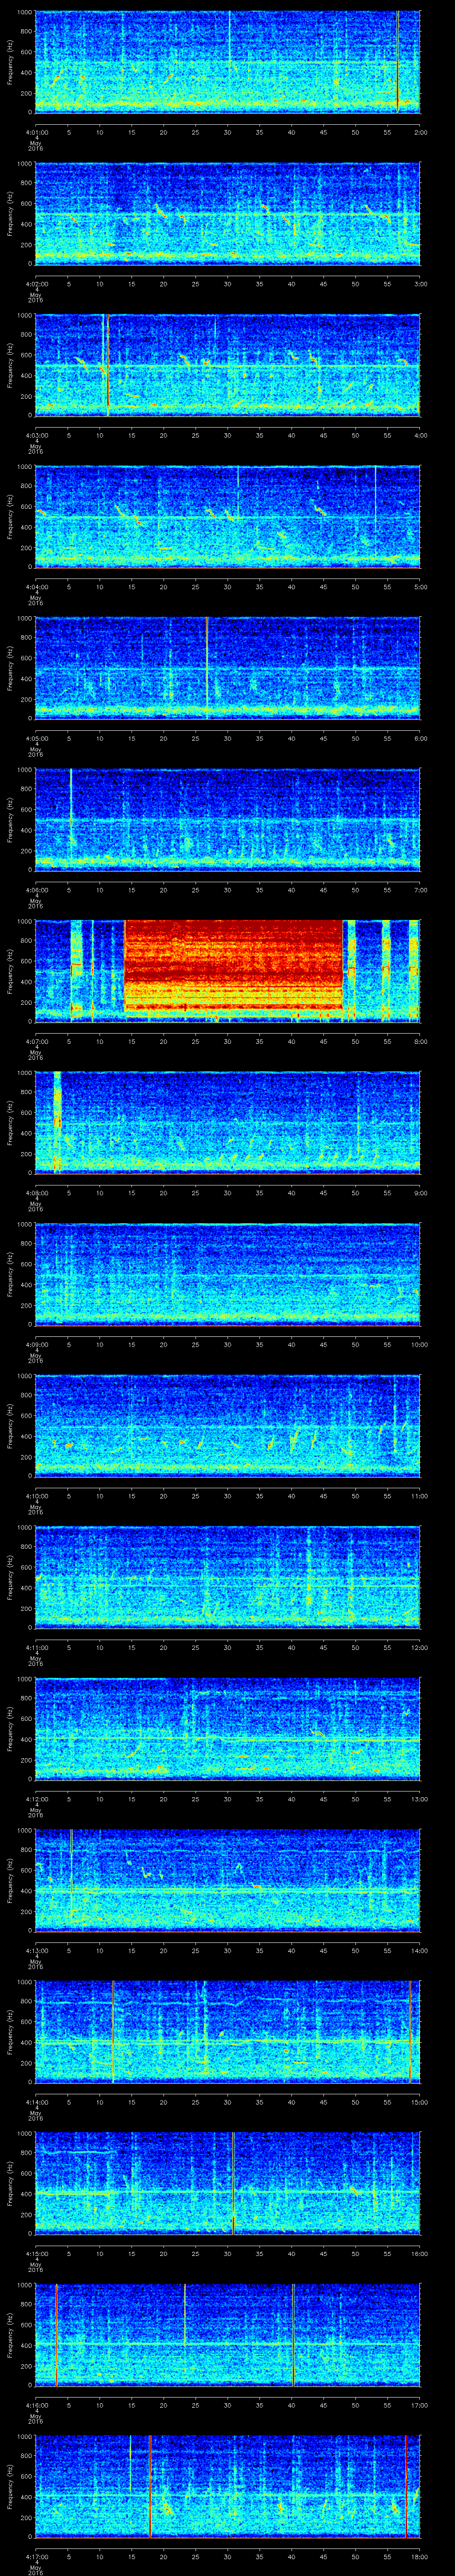Click the '16:00' end time label

click(x=419, y=2253)
